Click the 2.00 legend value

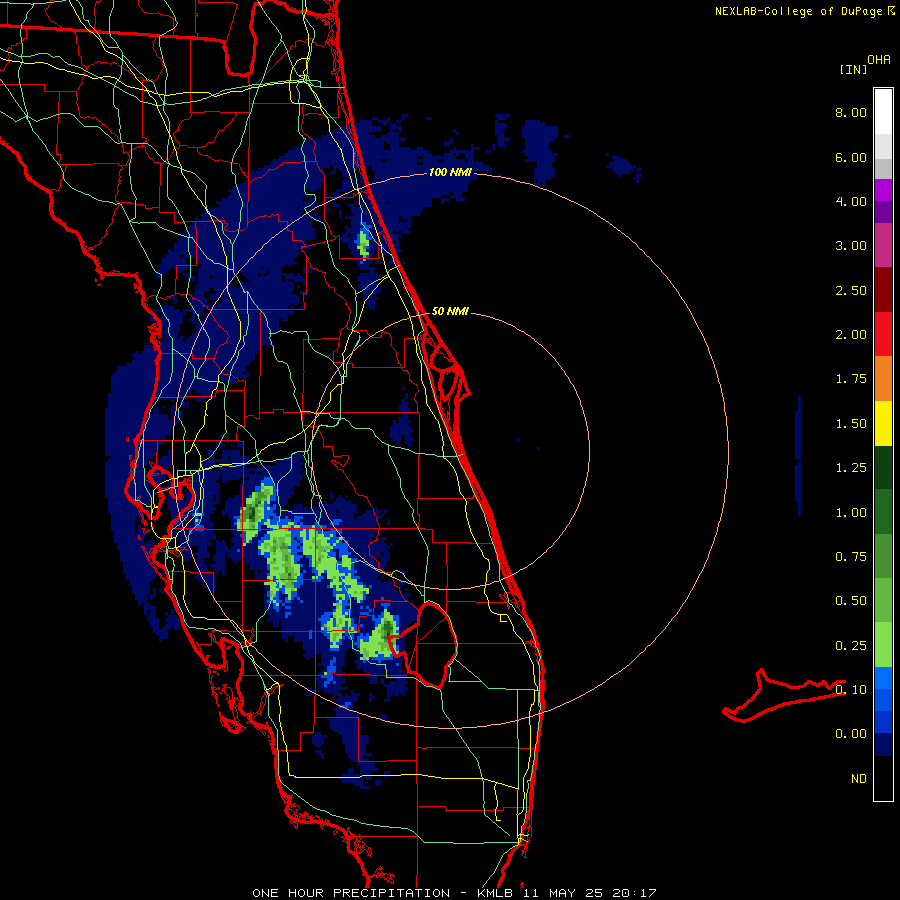[x=851, y=335]
